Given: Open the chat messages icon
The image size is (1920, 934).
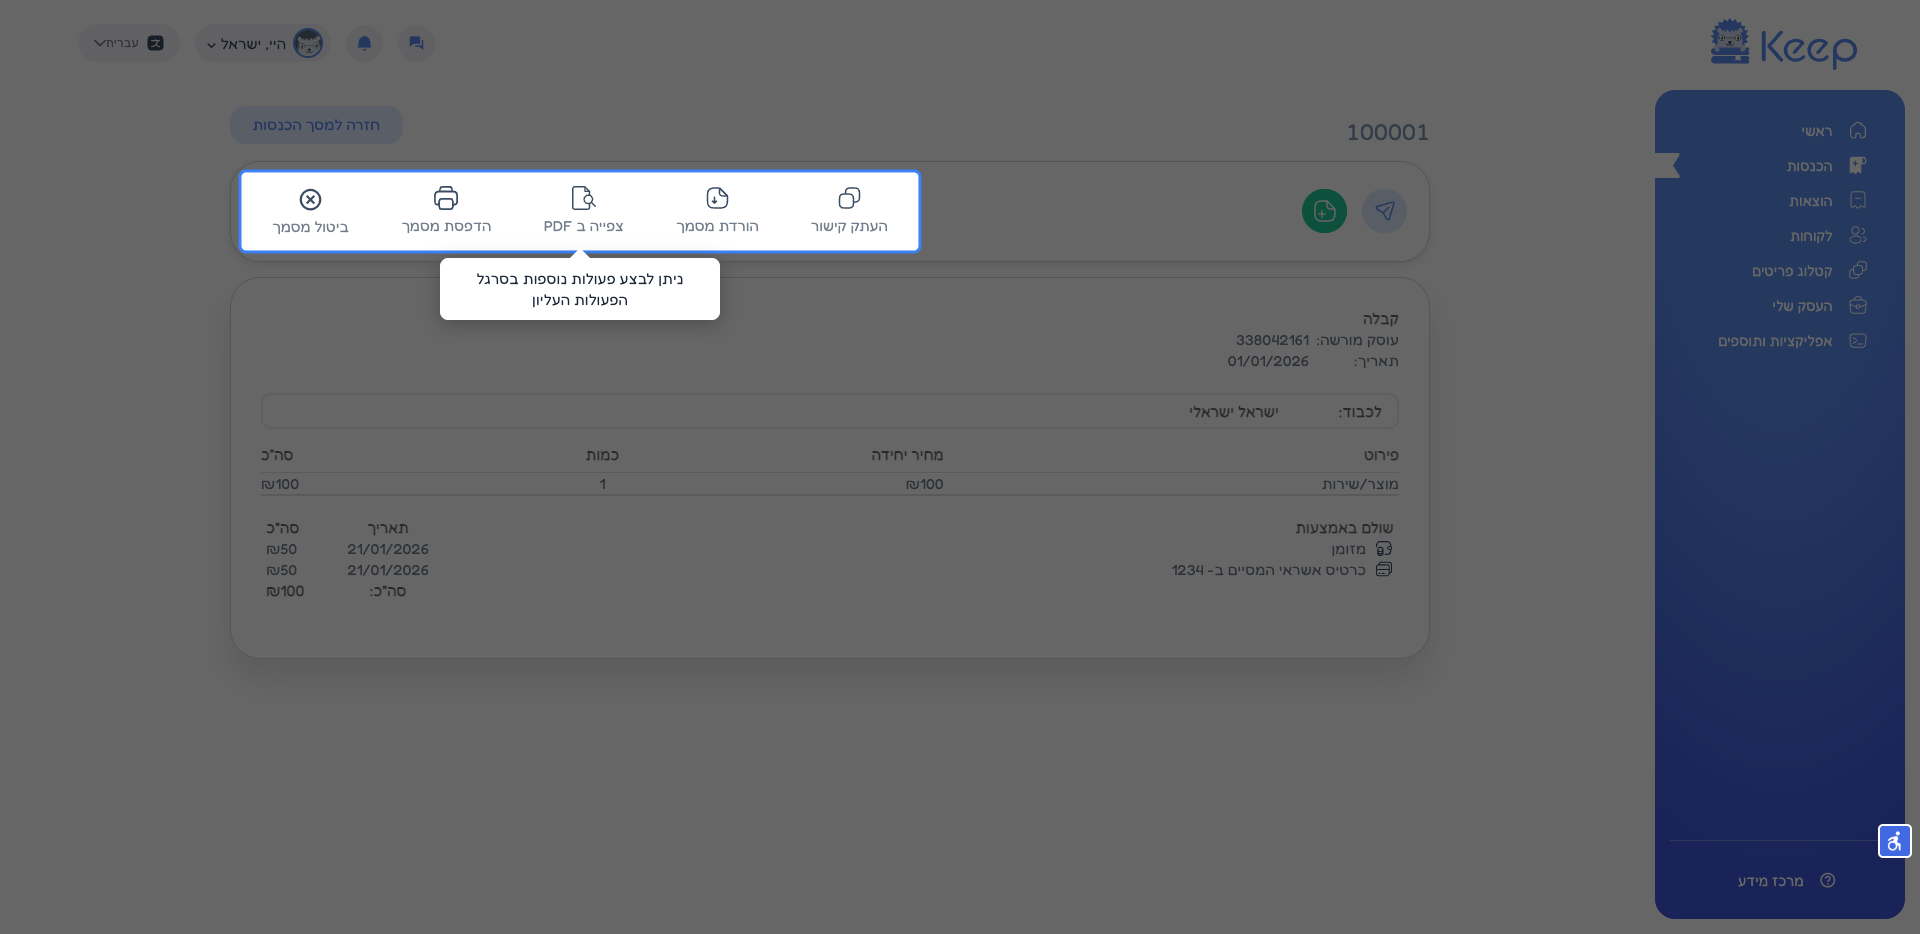Looking at the screenshot, I should pos(416,43).
